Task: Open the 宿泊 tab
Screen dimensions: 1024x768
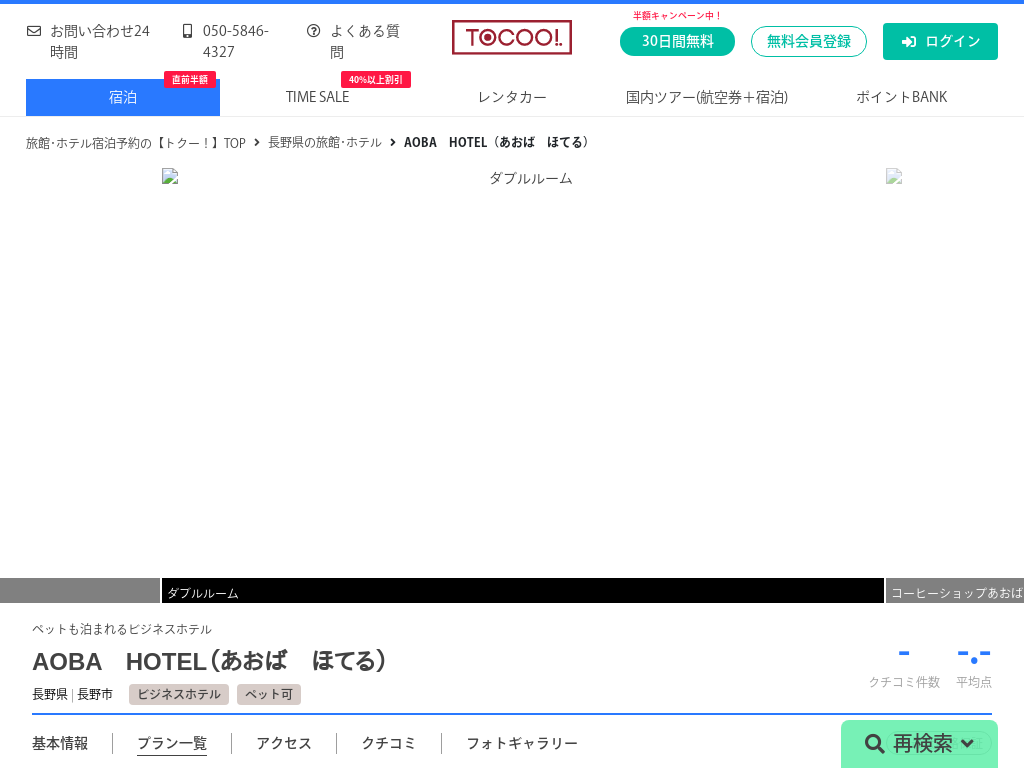Action: click(122, 97)
